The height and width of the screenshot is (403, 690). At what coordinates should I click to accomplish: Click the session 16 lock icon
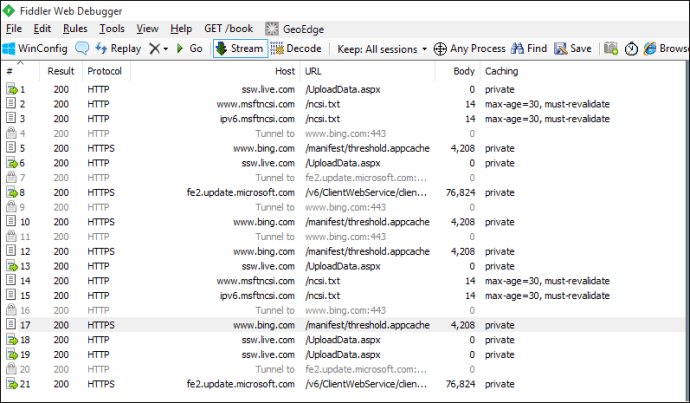coord(11,310)
